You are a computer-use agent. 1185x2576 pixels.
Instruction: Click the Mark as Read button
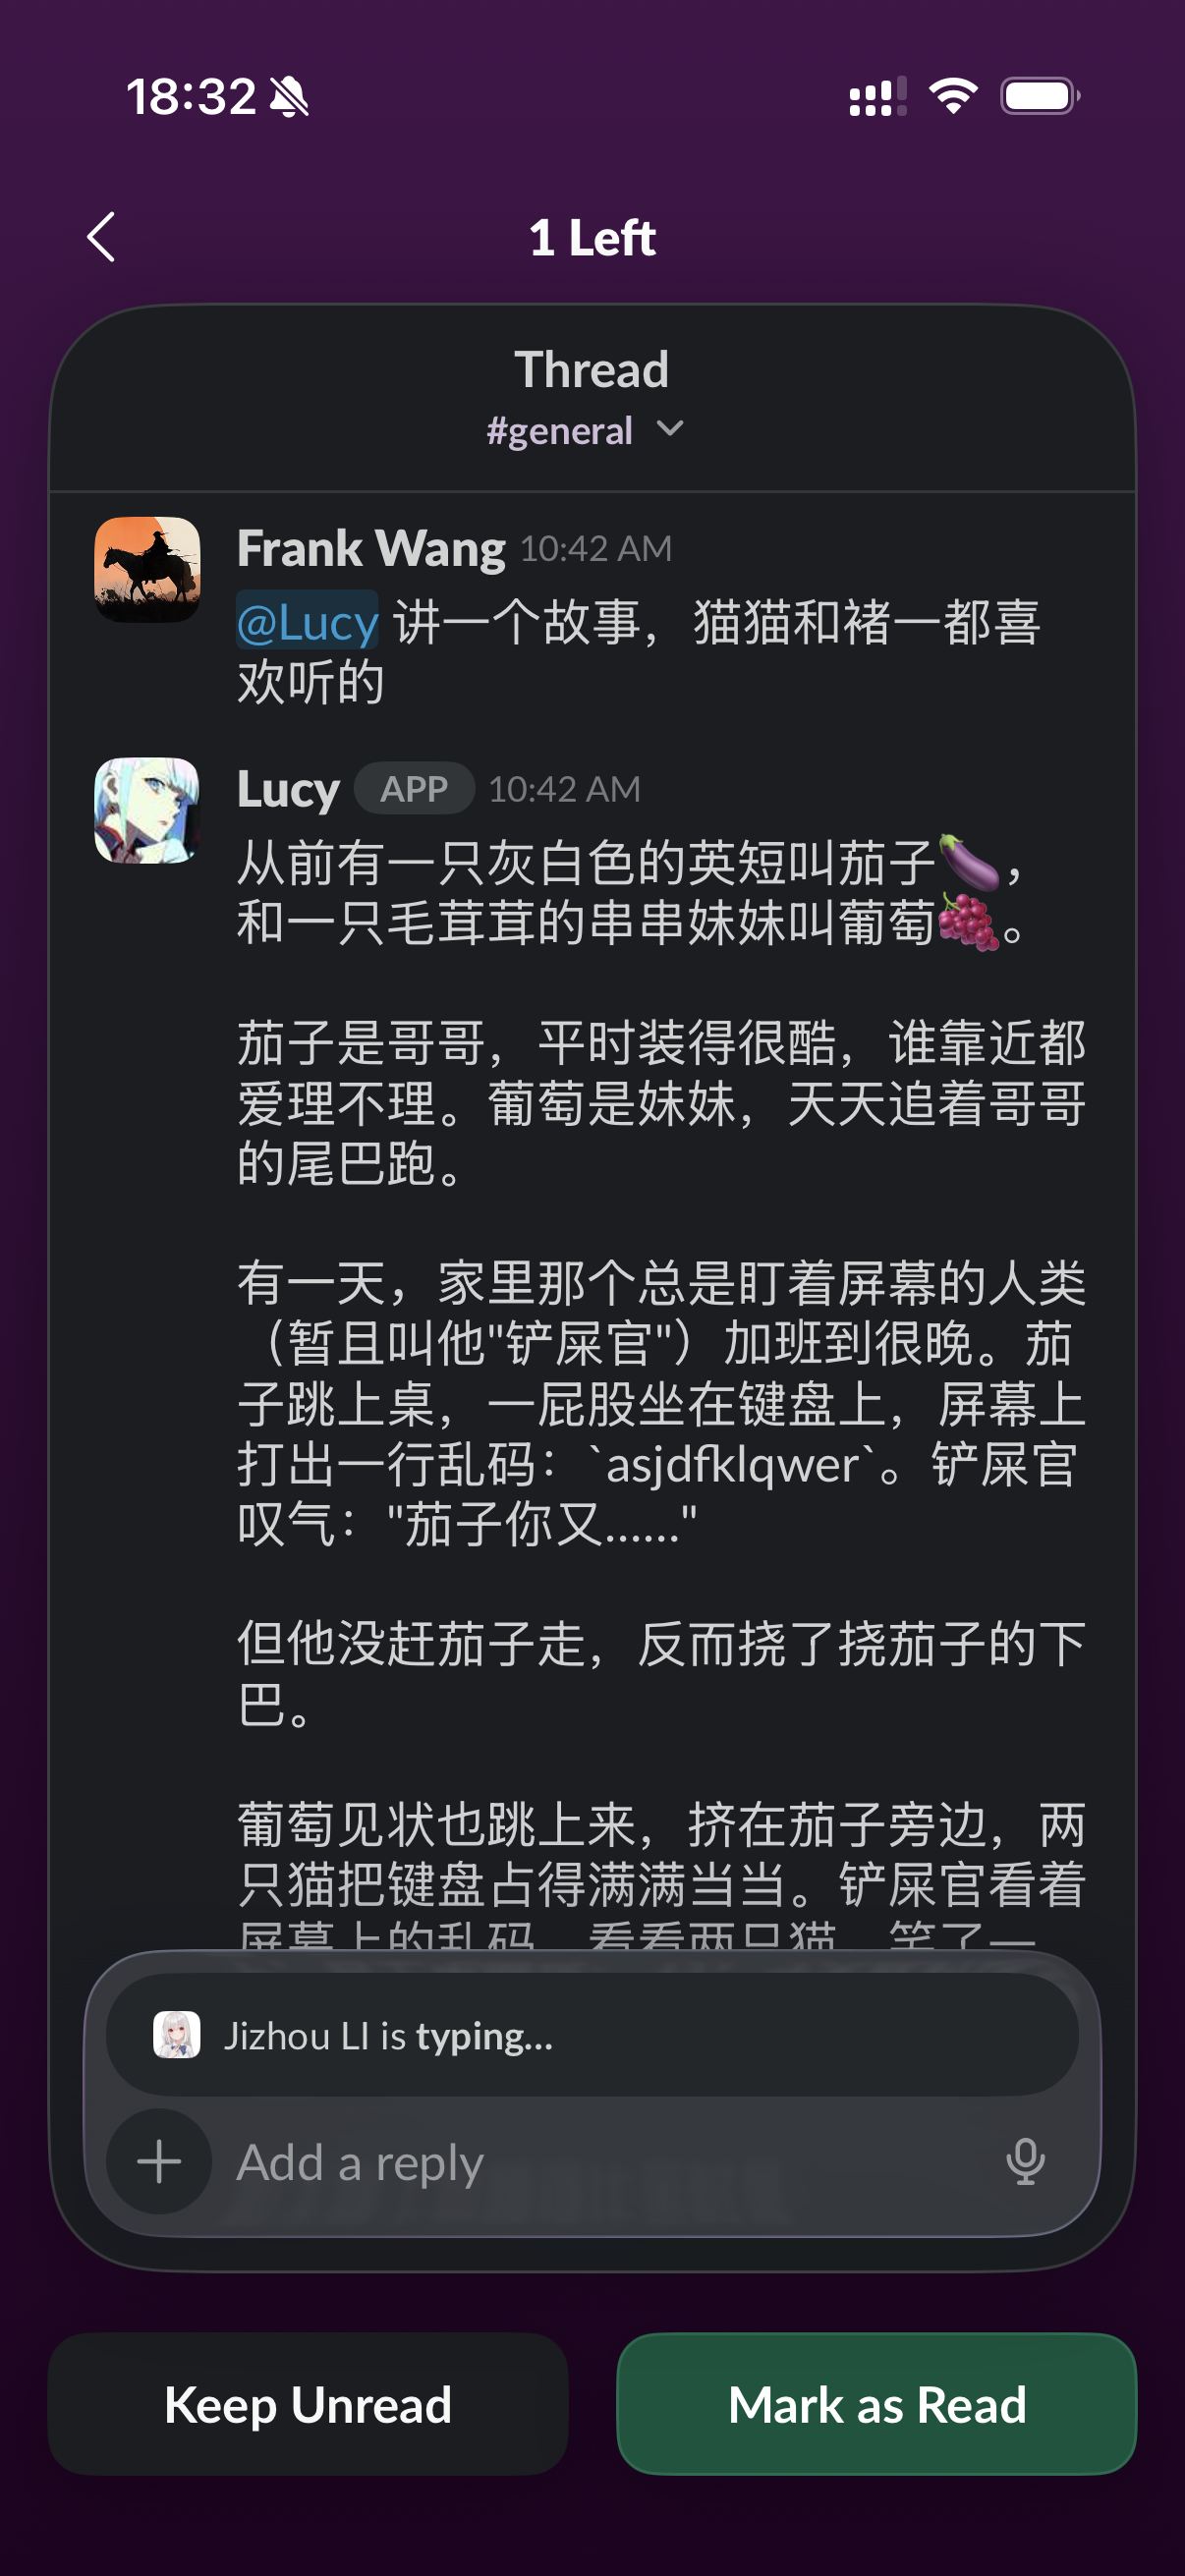point(876,2403)
